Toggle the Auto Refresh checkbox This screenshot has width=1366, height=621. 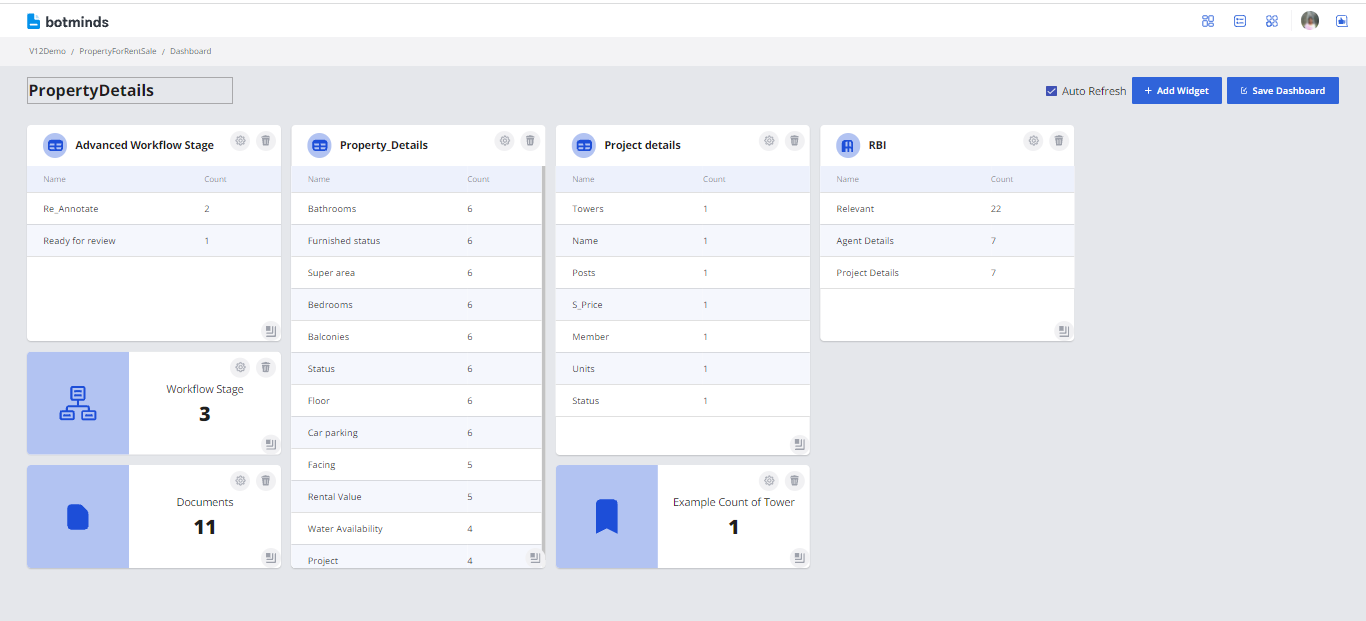tap(1051, 91)
